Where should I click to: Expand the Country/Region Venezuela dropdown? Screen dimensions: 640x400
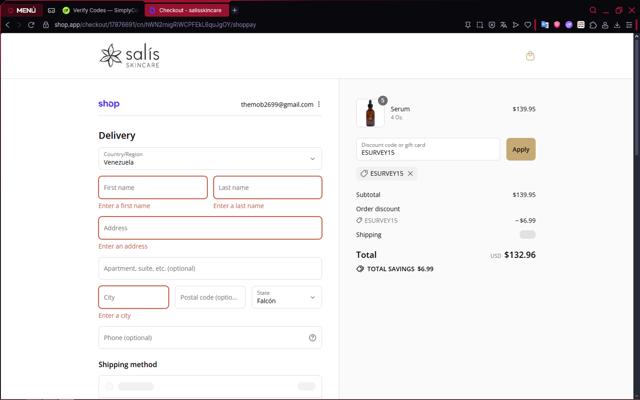tap(210, 158)
